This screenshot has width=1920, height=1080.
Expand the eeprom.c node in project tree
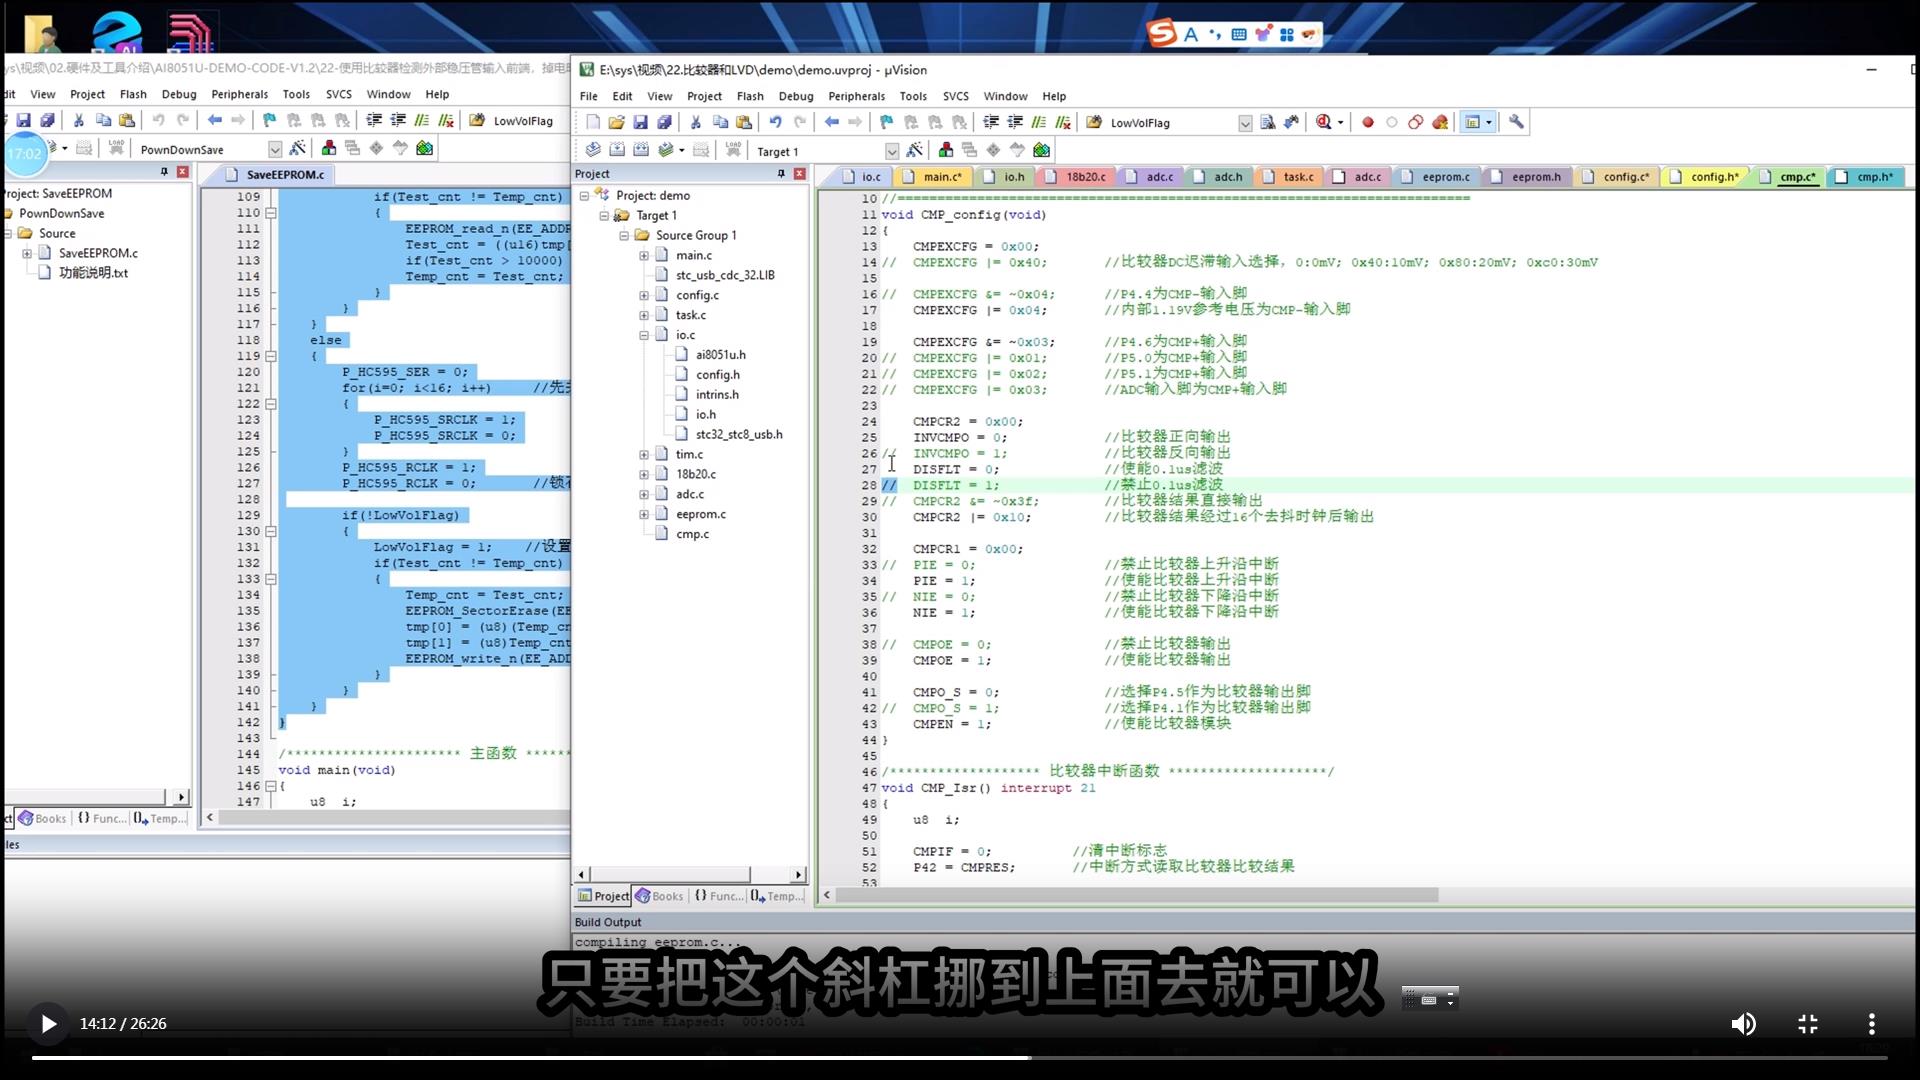coord(644,514)
